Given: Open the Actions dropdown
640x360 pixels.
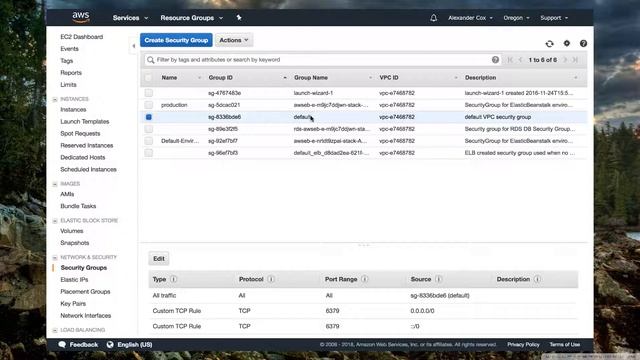Looking at the screenshot, I should tap(234, 40).
